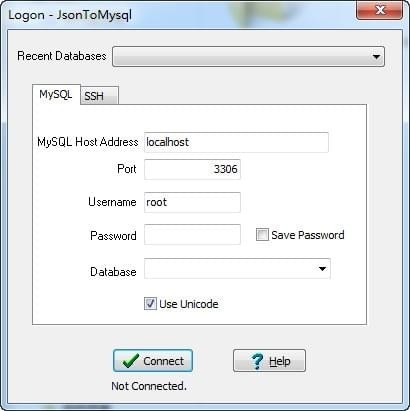Enable the Save Password checkbox
Screen dimensions: 410x411
pyautogui.click(x=262, y=235)
